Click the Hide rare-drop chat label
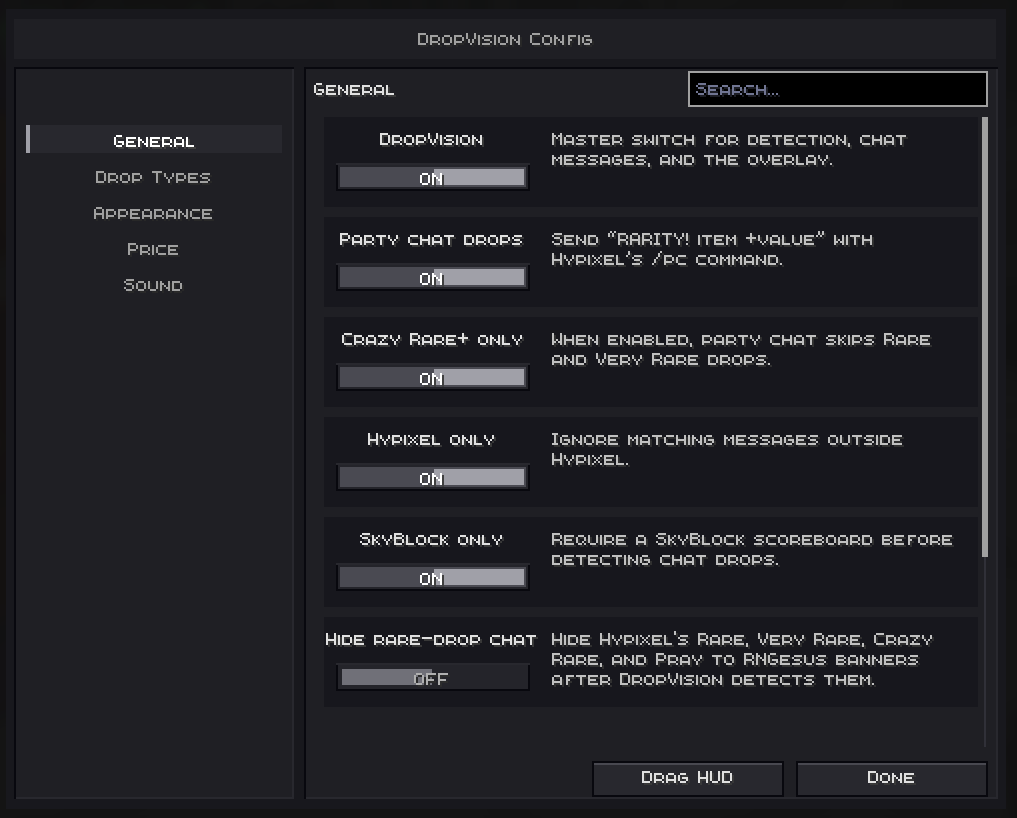The width and height of the screenshot is (1017, 818). coord(431,640)
